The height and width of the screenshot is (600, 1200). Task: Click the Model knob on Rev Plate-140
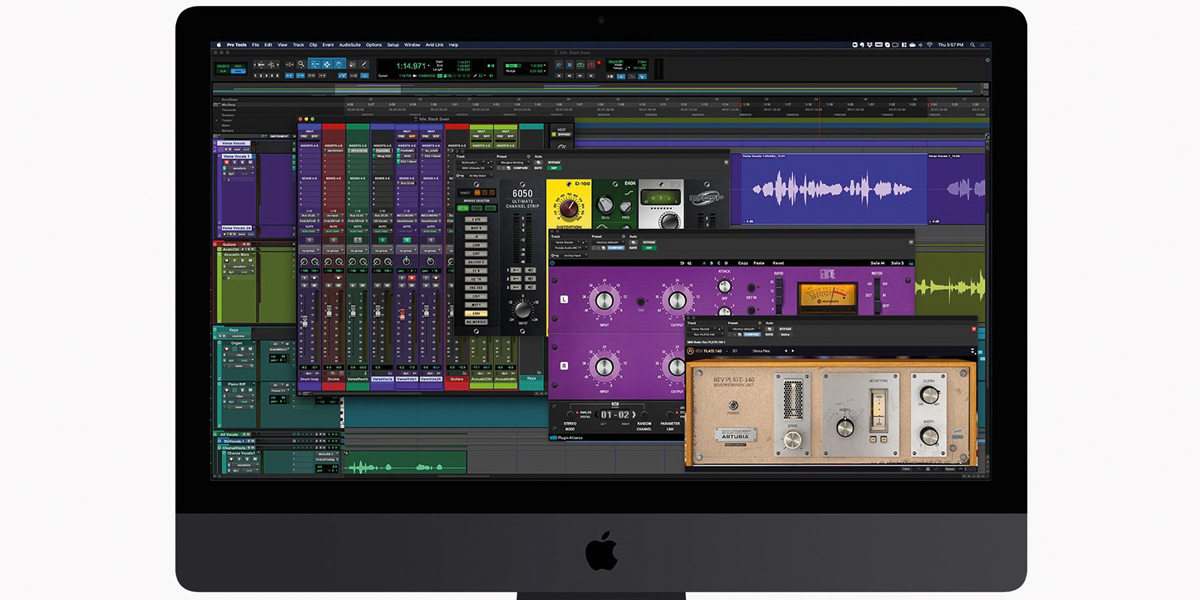(x=845, y=428)
